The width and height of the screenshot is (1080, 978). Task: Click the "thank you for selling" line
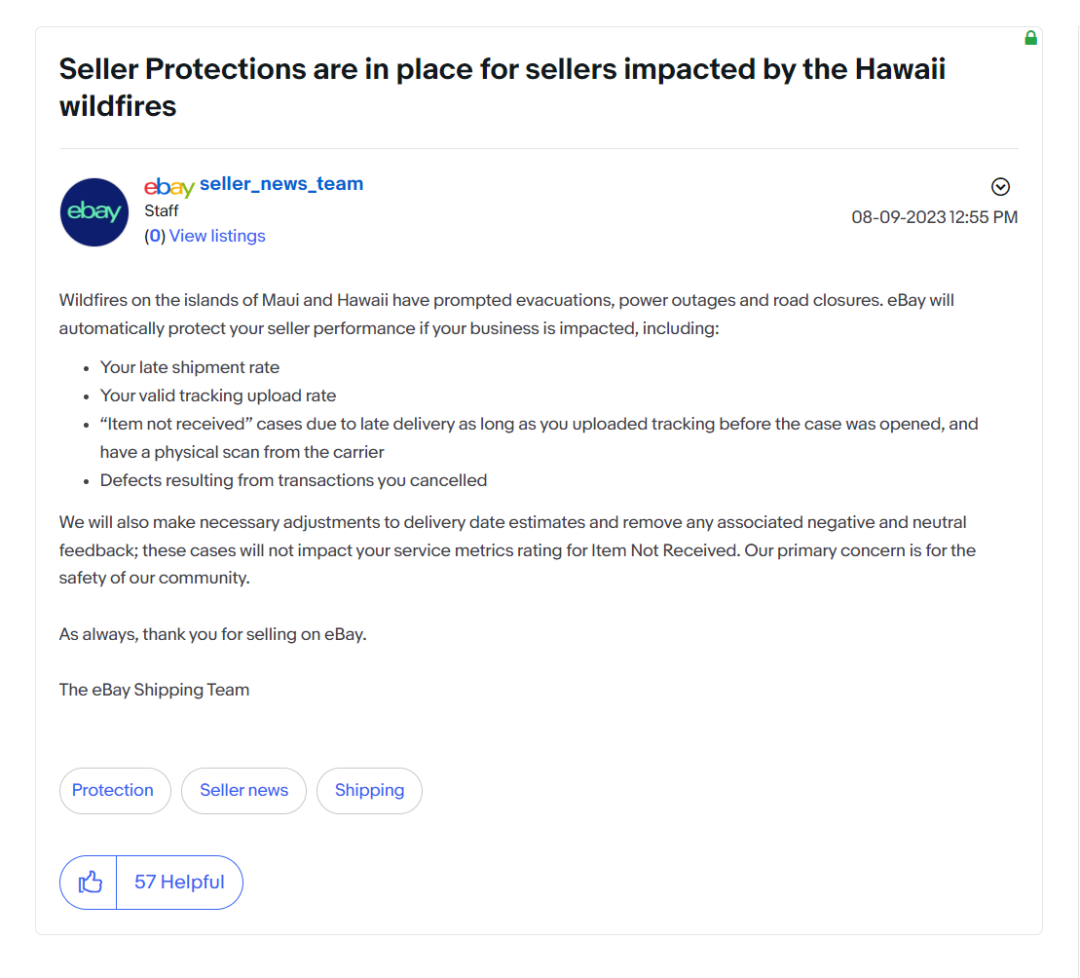213,634
